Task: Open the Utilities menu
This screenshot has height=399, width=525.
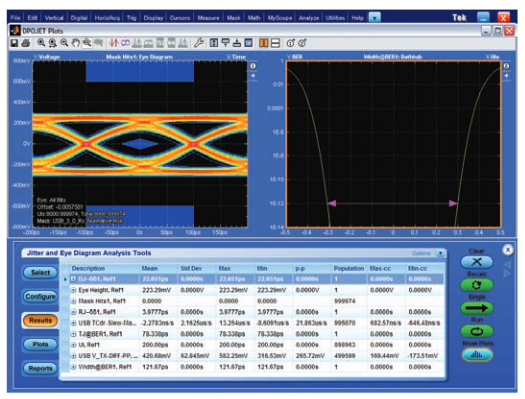Action: 335,18
